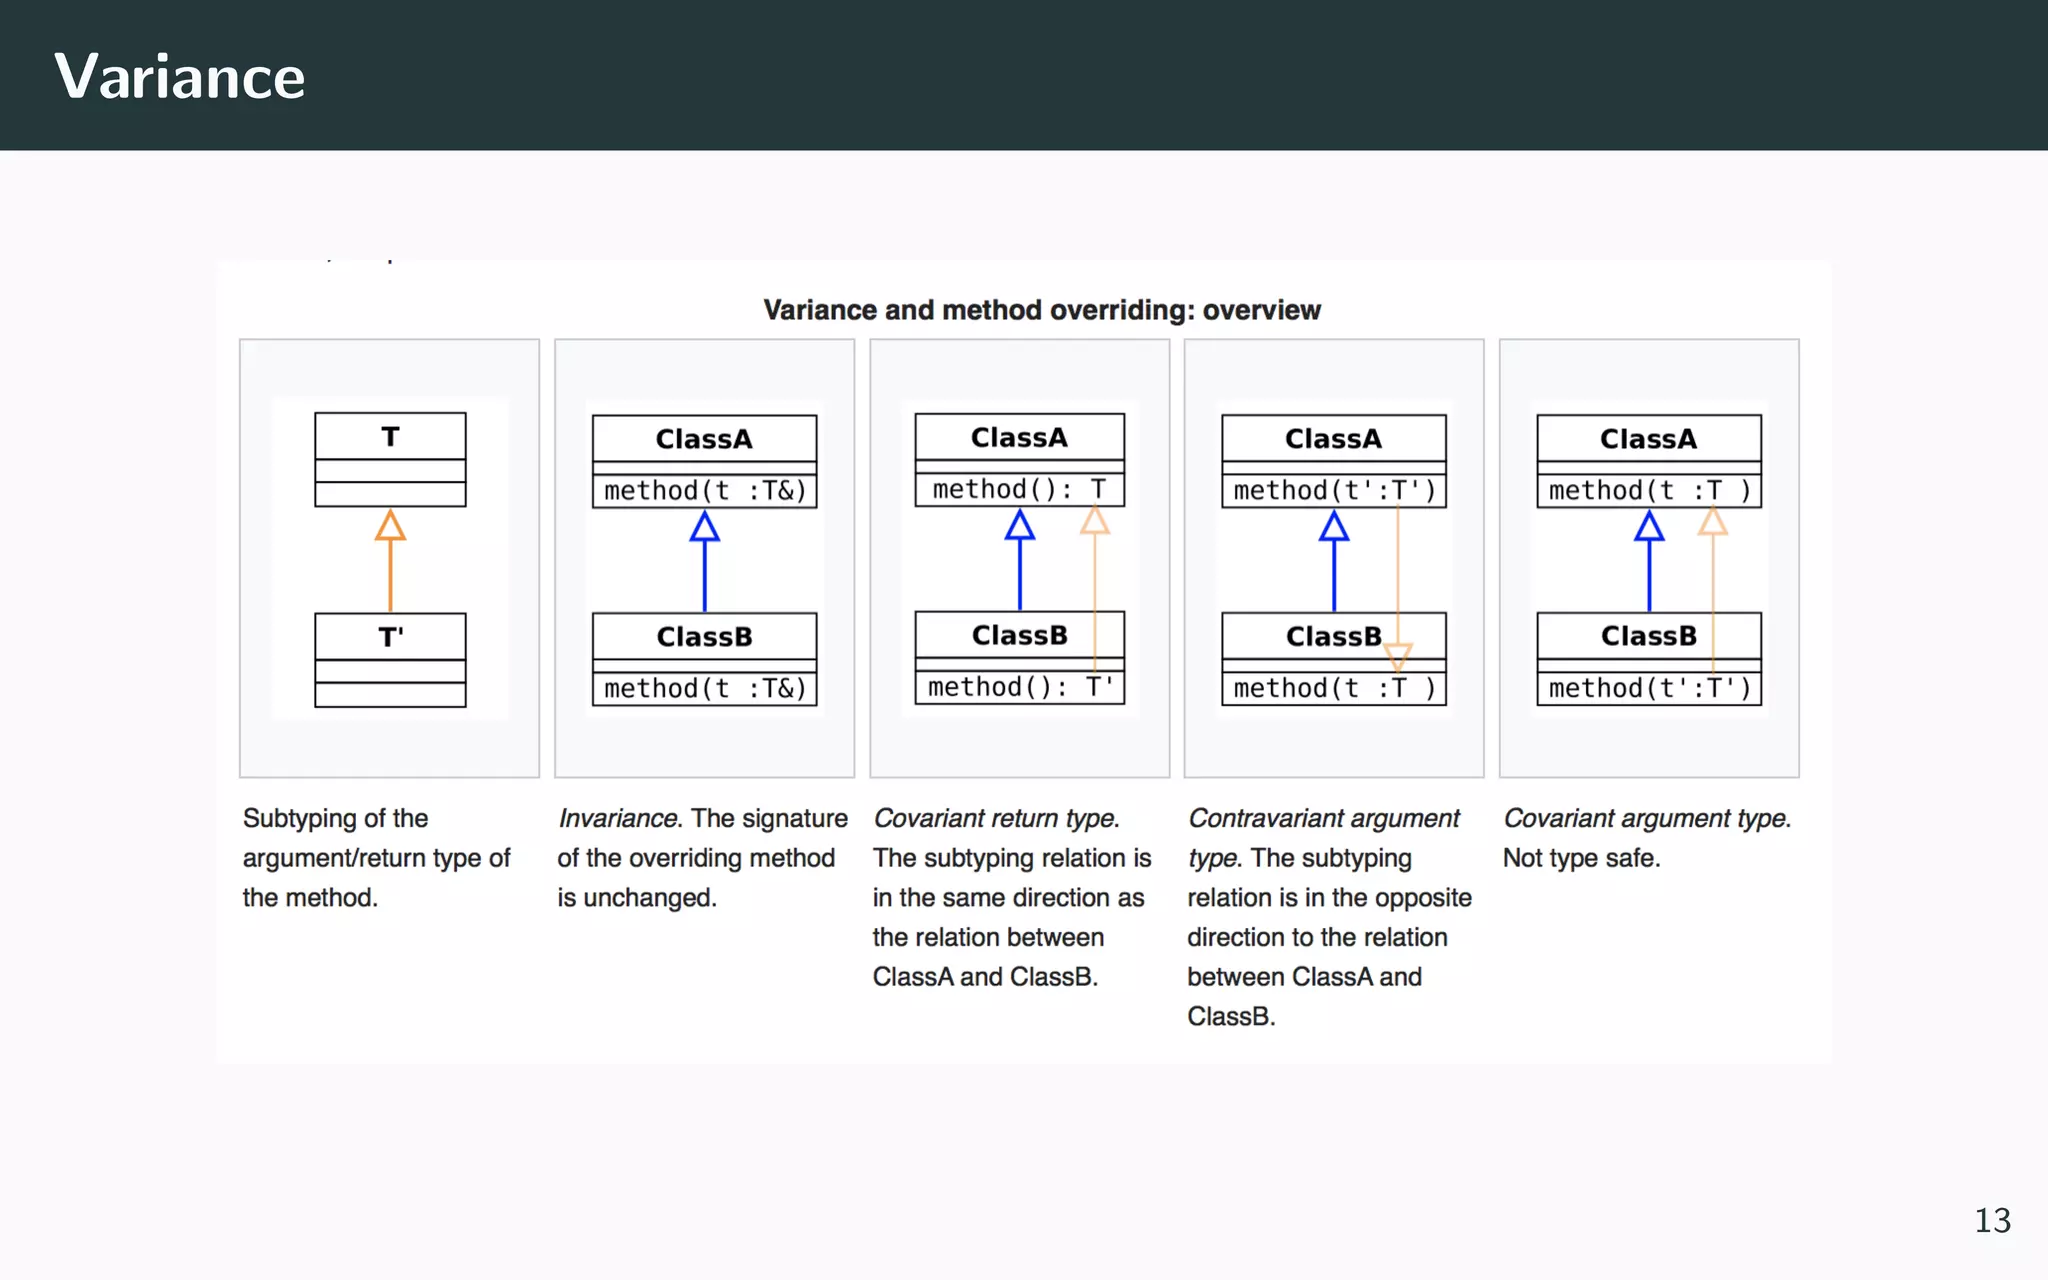This screenshot has width=2048, height=1280.
Task: Select the method(t :T&) row of ClassB
Action: (x=704, y=688)
